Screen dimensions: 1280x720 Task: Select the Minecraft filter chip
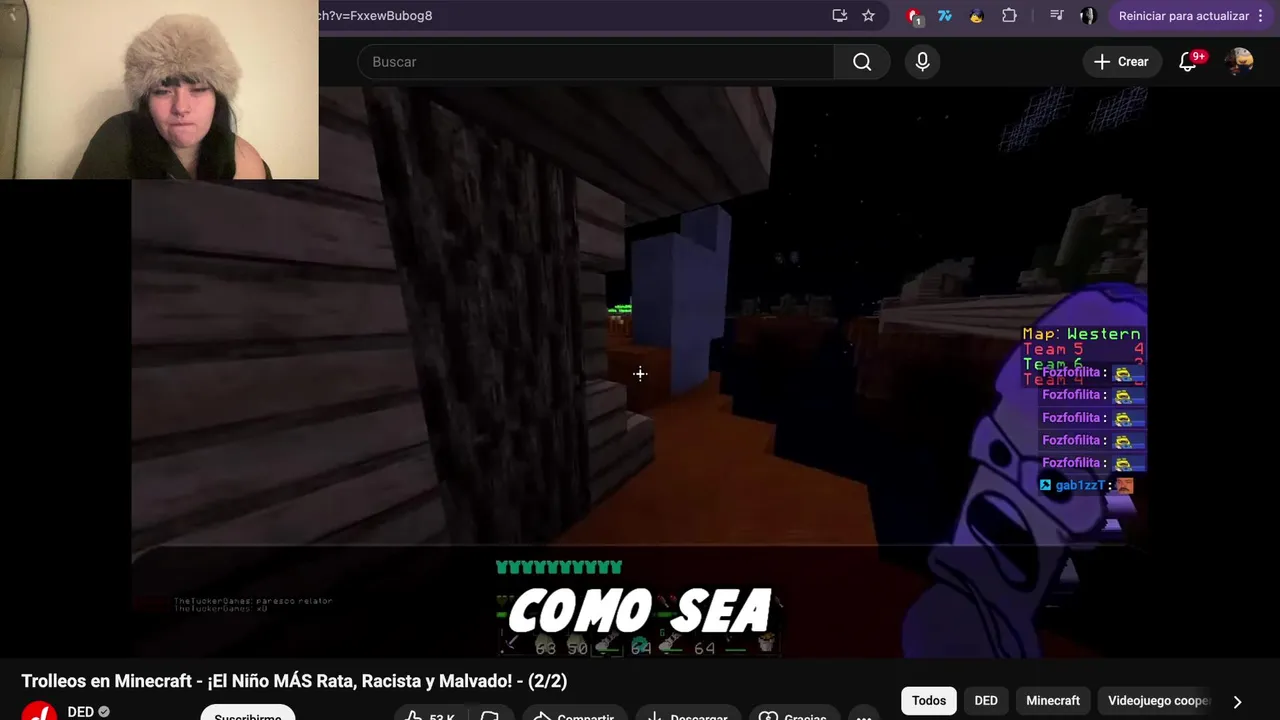coord(1053,701)
